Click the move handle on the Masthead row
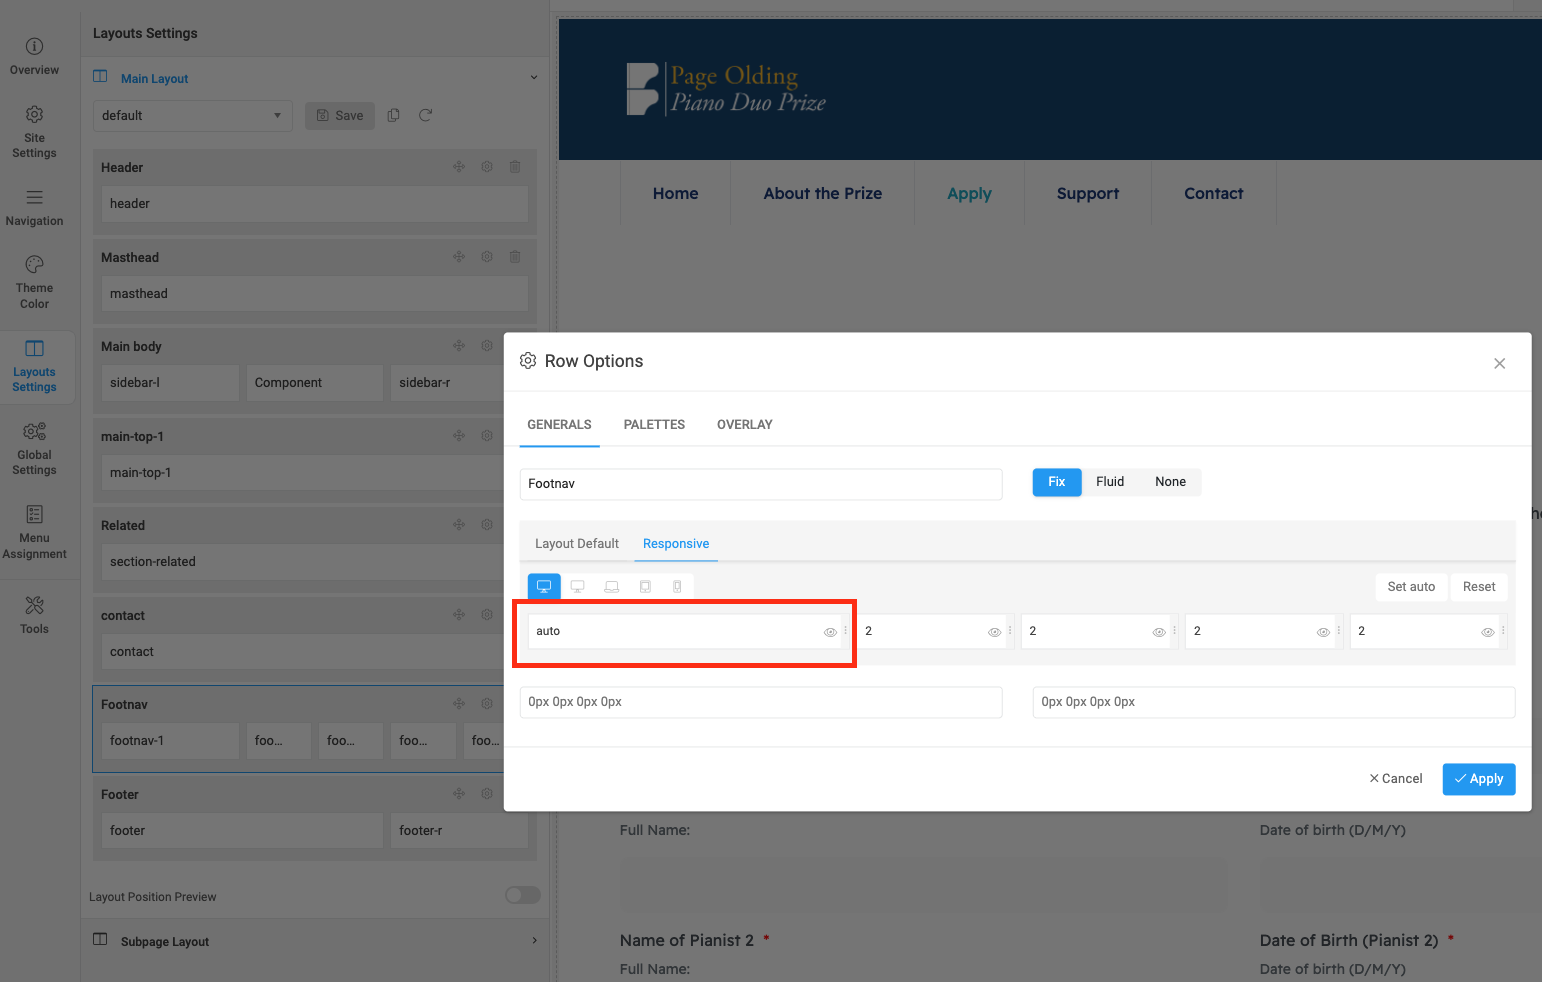This screenshot has width=1542, height=982. coord(459,257)
